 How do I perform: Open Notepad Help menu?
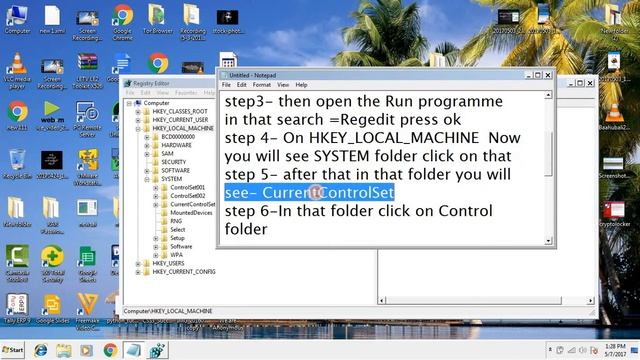click(x=301, y=85)
